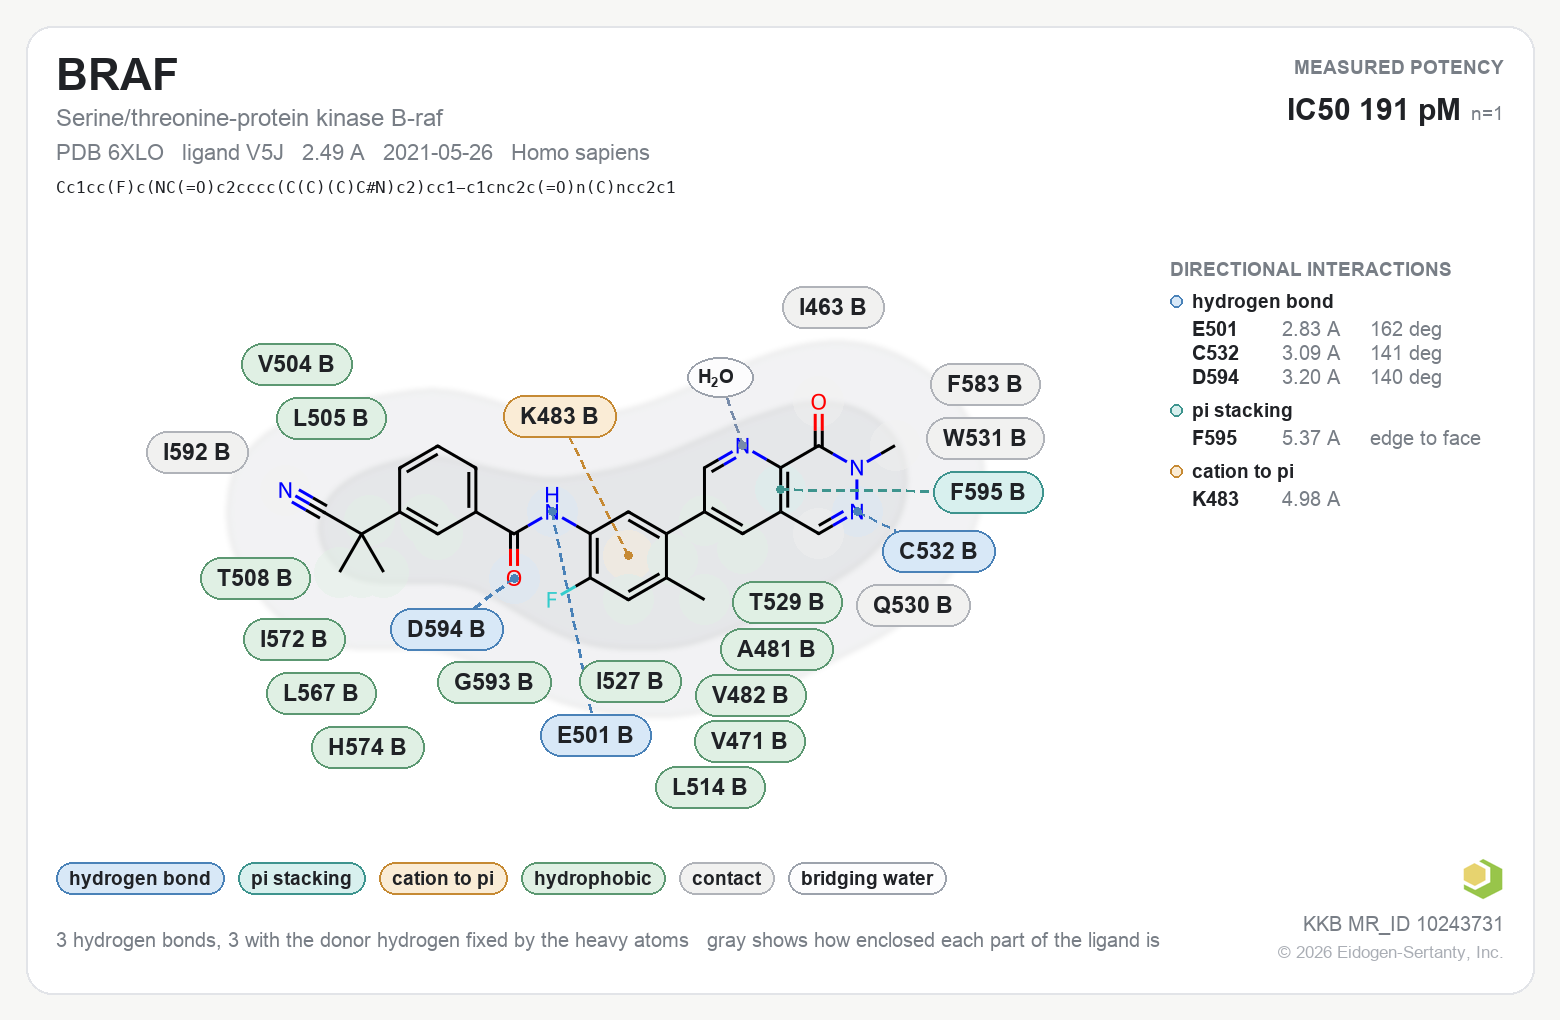Select the D594 B residue label
Screen dimensions: 1560x1020
[x=446, y=629]
